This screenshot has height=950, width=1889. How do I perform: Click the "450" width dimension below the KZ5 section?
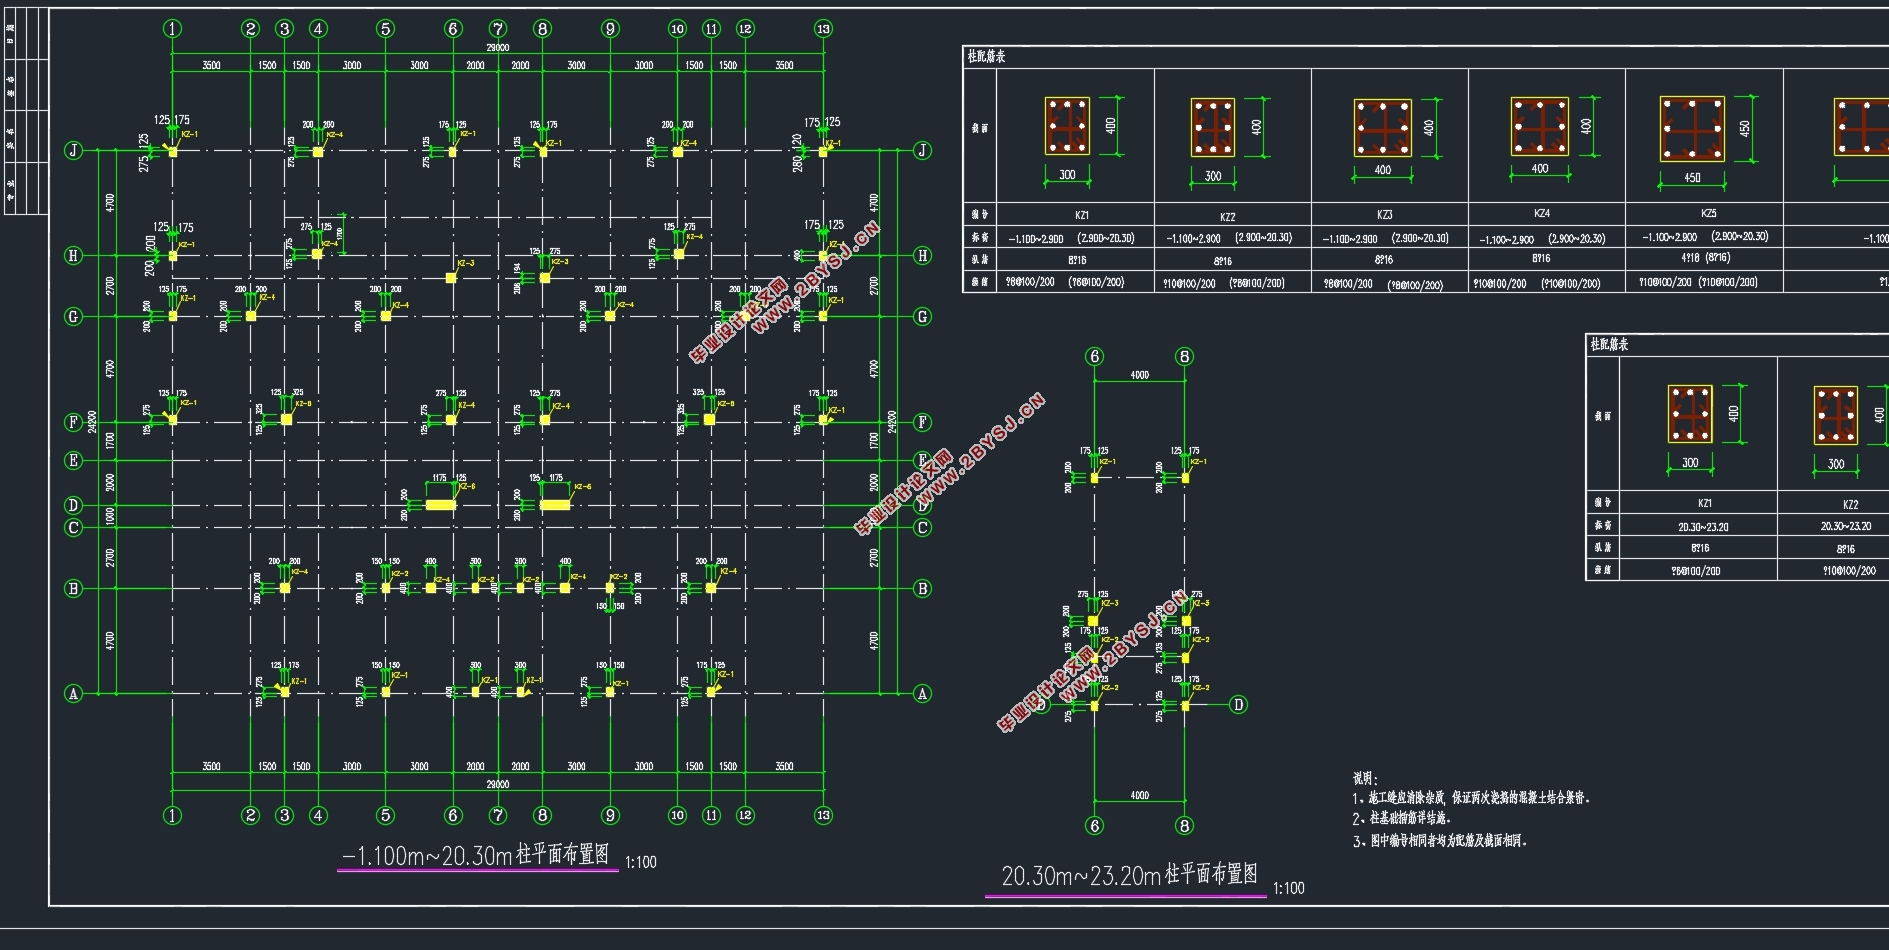[x=1692, y=178]
